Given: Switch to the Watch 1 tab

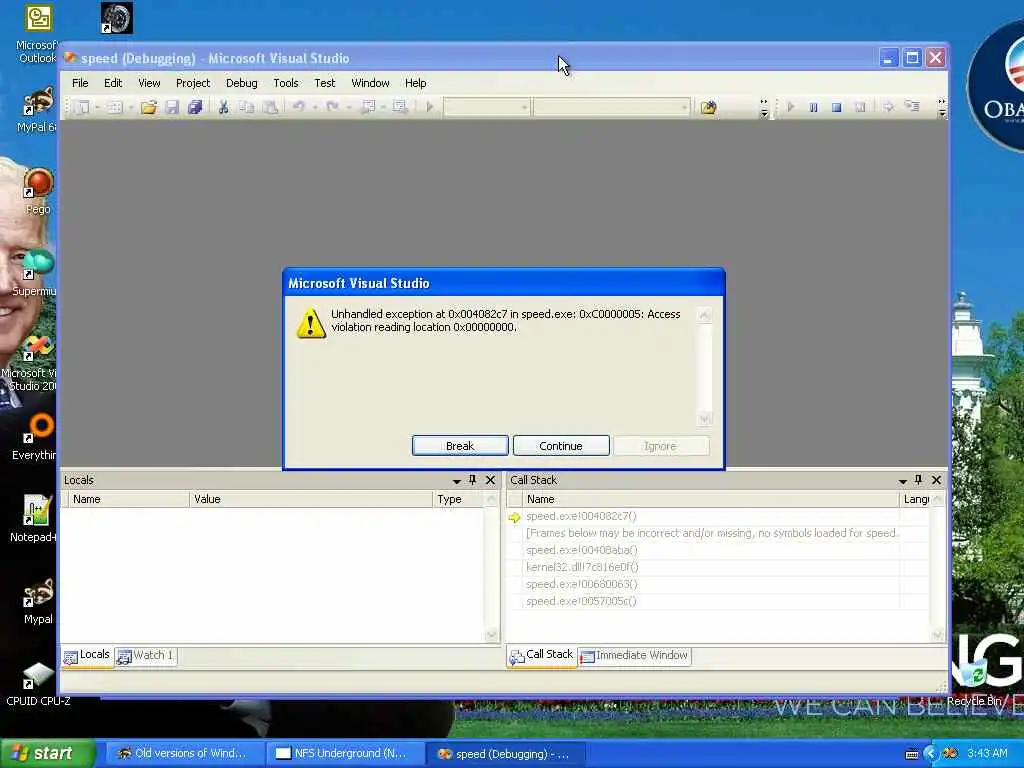Looking at the screenshot, I should pos(145,656).
